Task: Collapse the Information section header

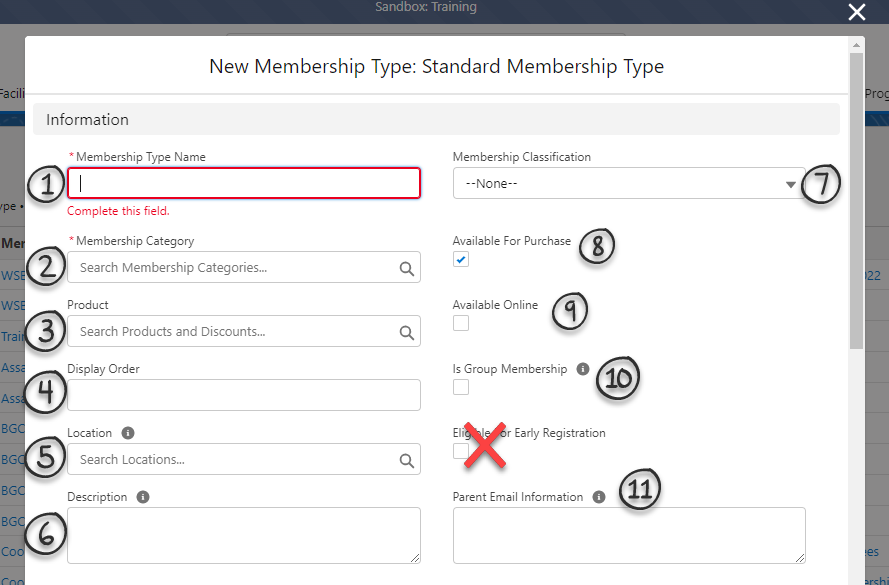Action: click(87, 119)
